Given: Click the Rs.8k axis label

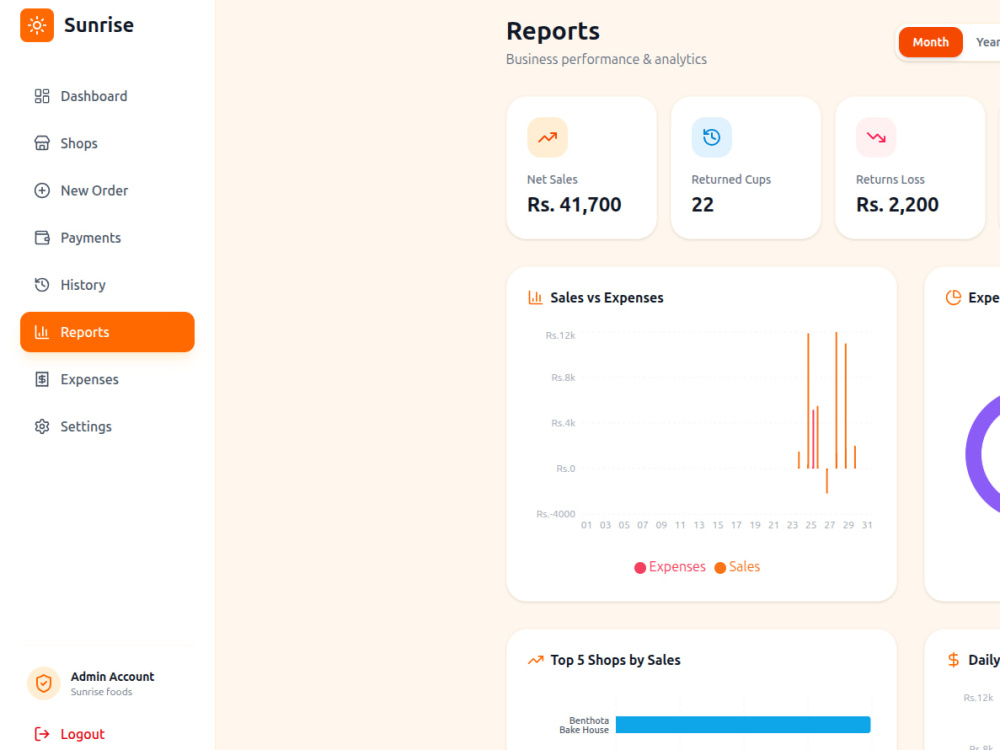Looking at the screenshot, I should click(563, 378).
